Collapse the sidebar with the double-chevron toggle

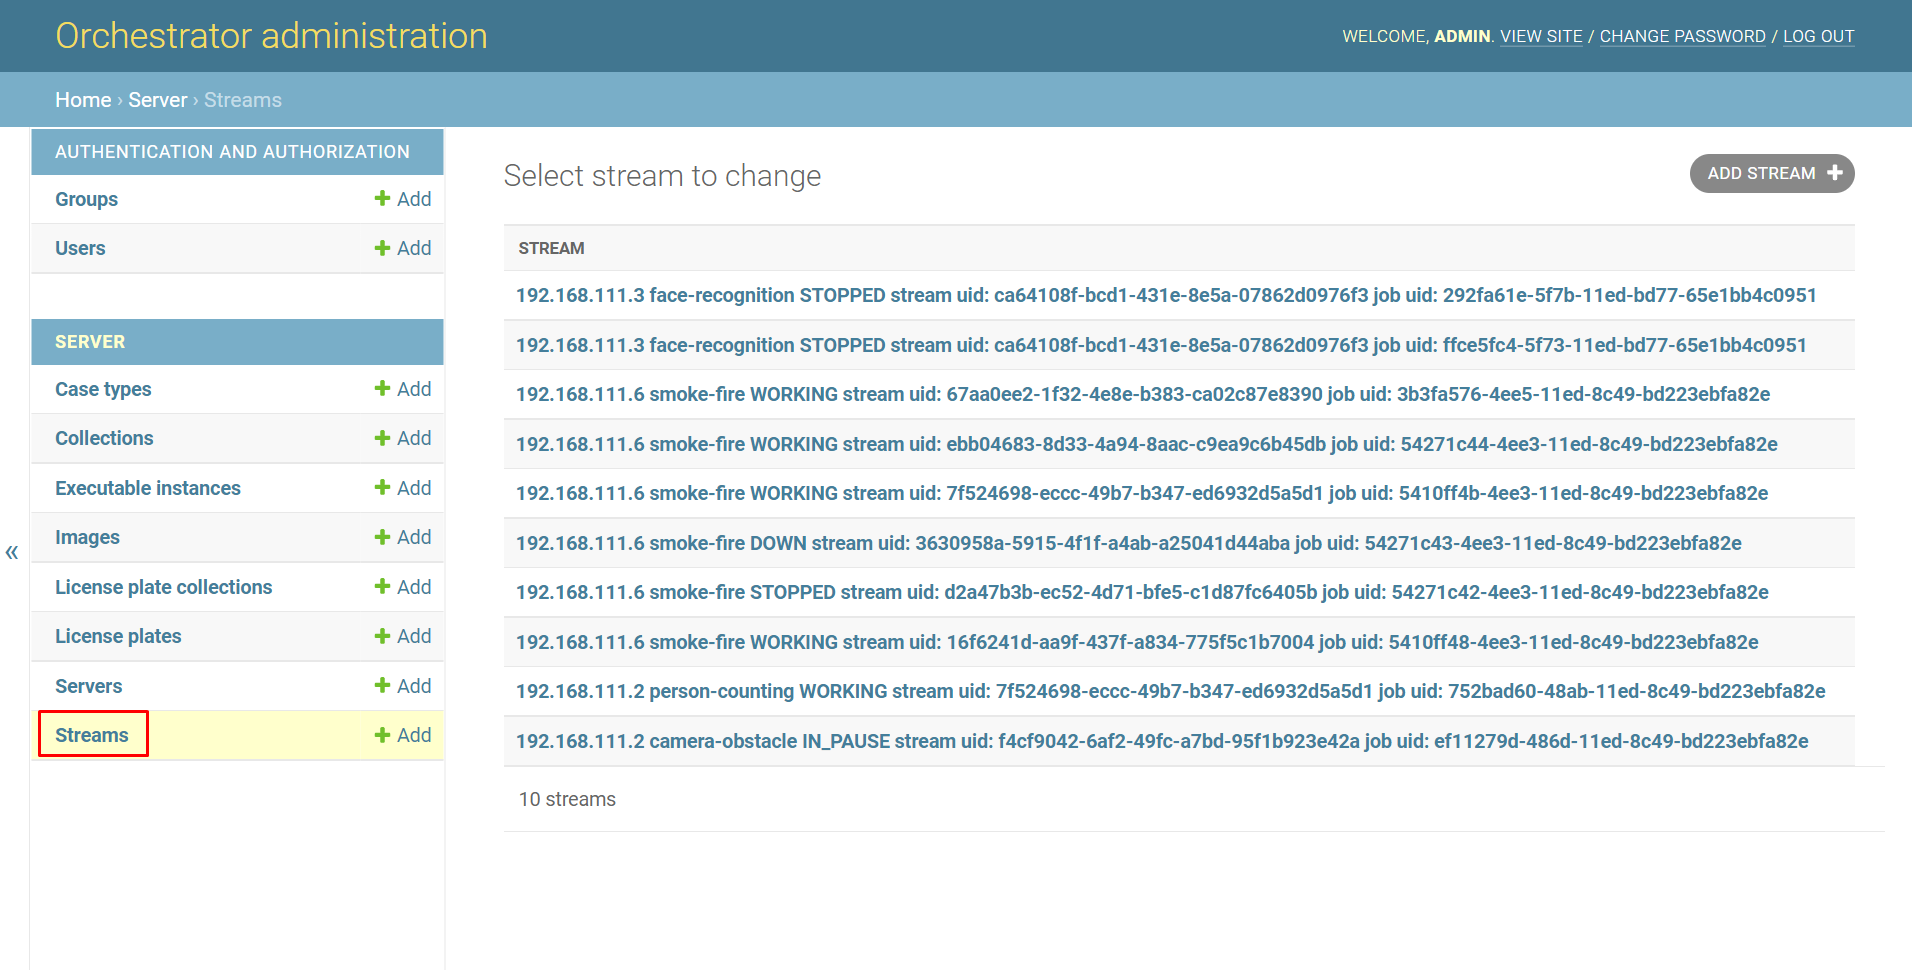[12, 552]
